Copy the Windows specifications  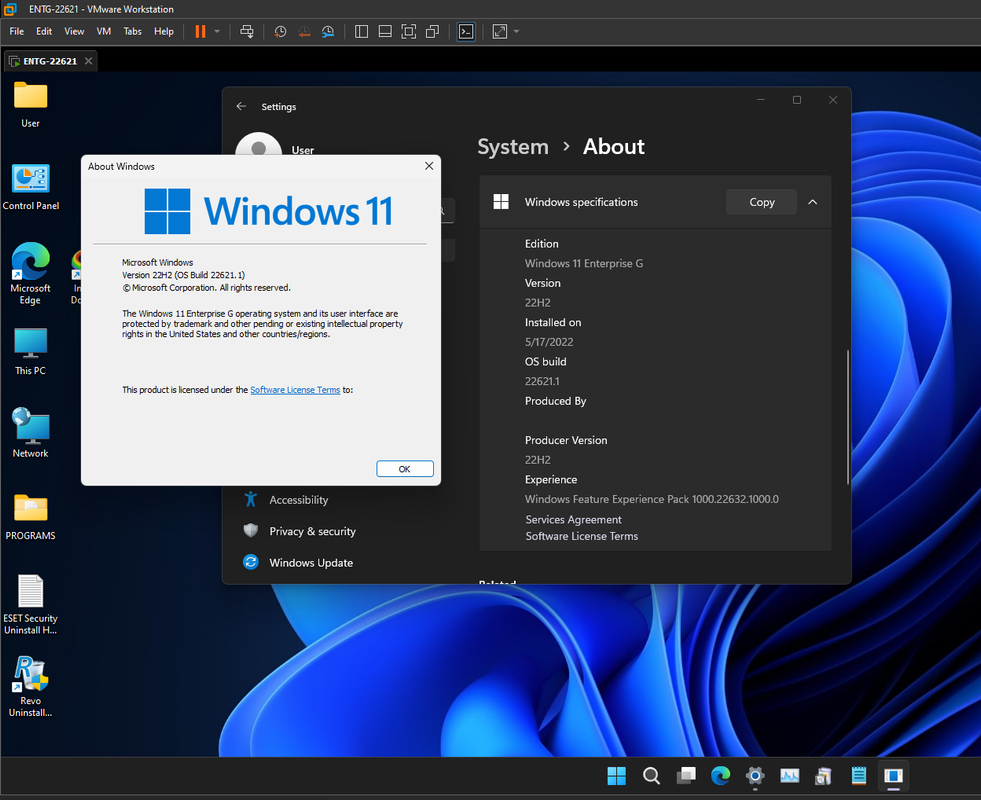pos(761,202)
